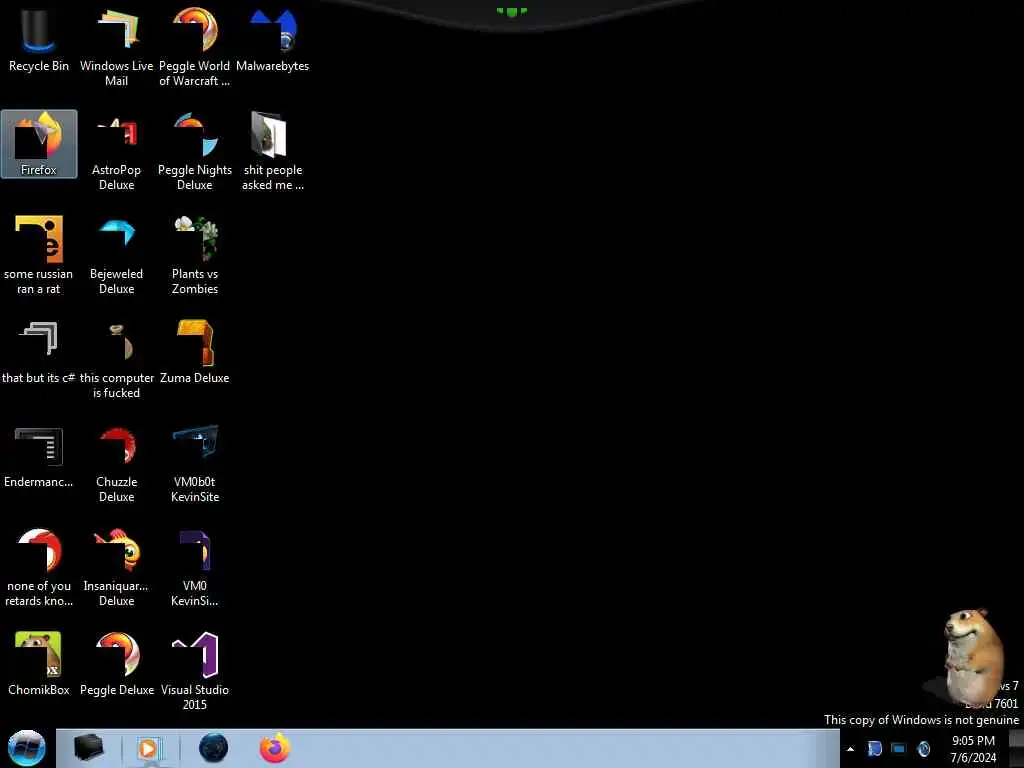
Task: Select the VM0 KevinSi... desktop icon
Action: point(195,568)
